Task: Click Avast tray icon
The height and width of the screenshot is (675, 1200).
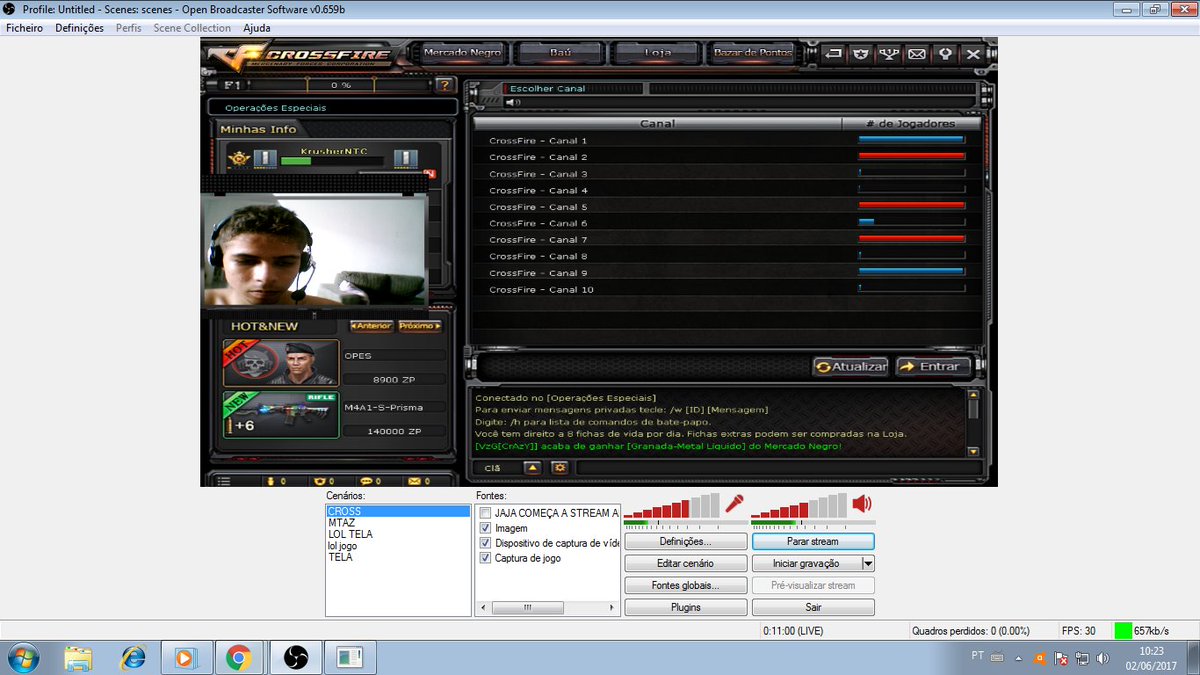Action: click(1040, 658)
